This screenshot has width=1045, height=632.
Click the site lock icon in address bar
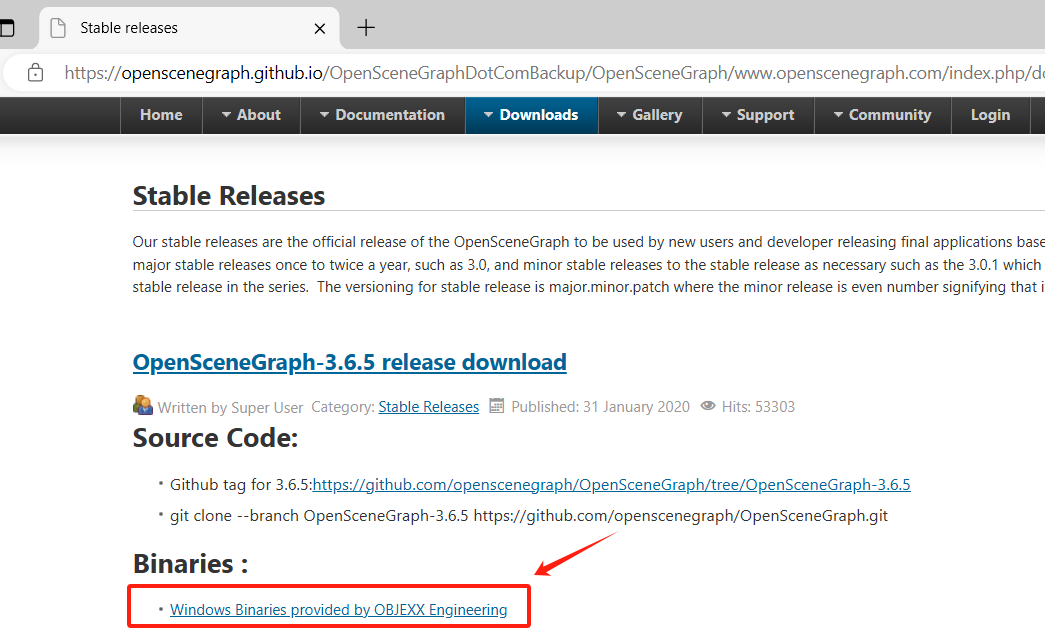[35, 73]
